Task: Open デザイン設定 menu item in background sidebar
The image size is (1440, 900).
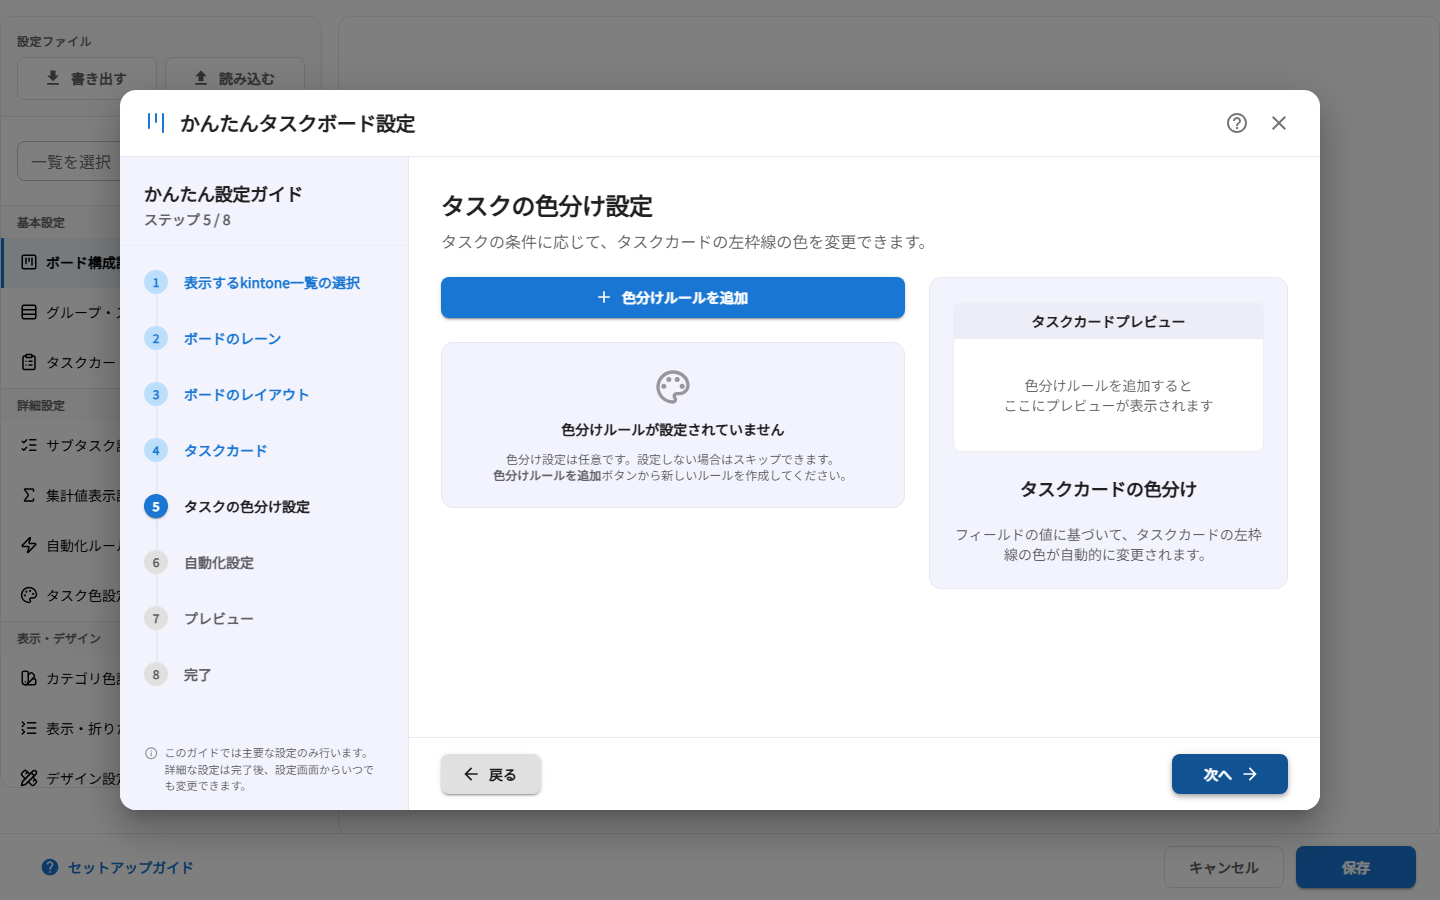Action: pos(61,778)
